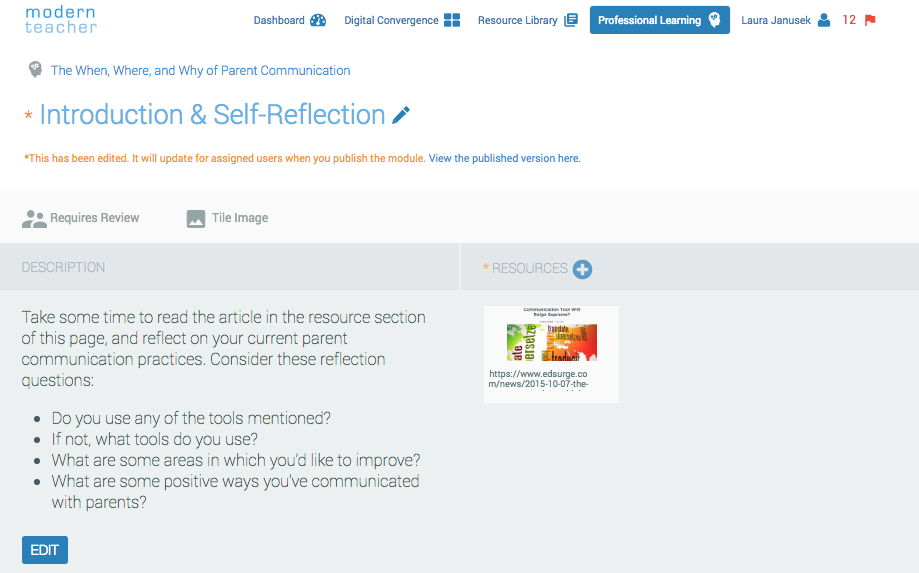Click the pencil icon beside the title
Viewport: 919px width, 573px height.
[x=401, y=115]
